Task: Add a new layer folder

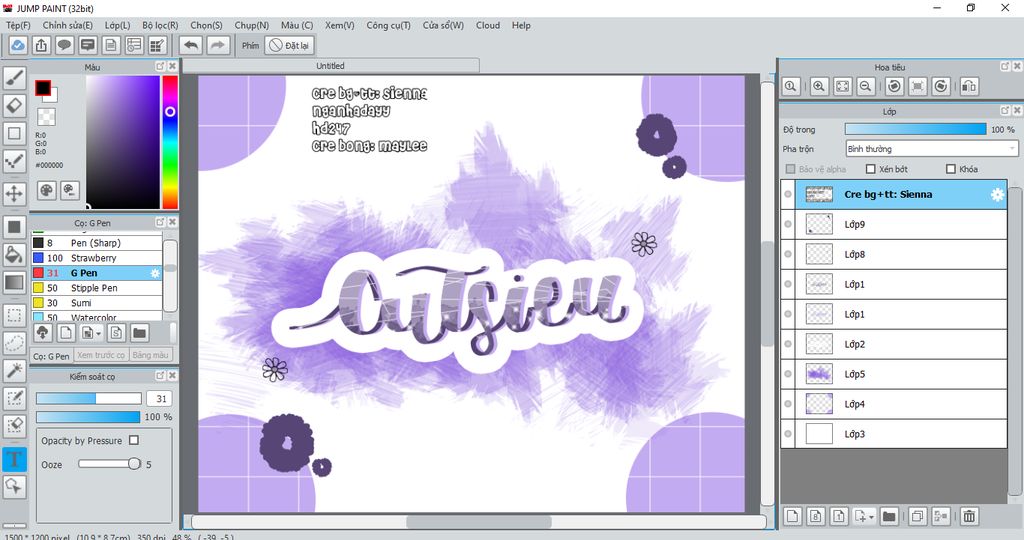Action: click(889, 516)
